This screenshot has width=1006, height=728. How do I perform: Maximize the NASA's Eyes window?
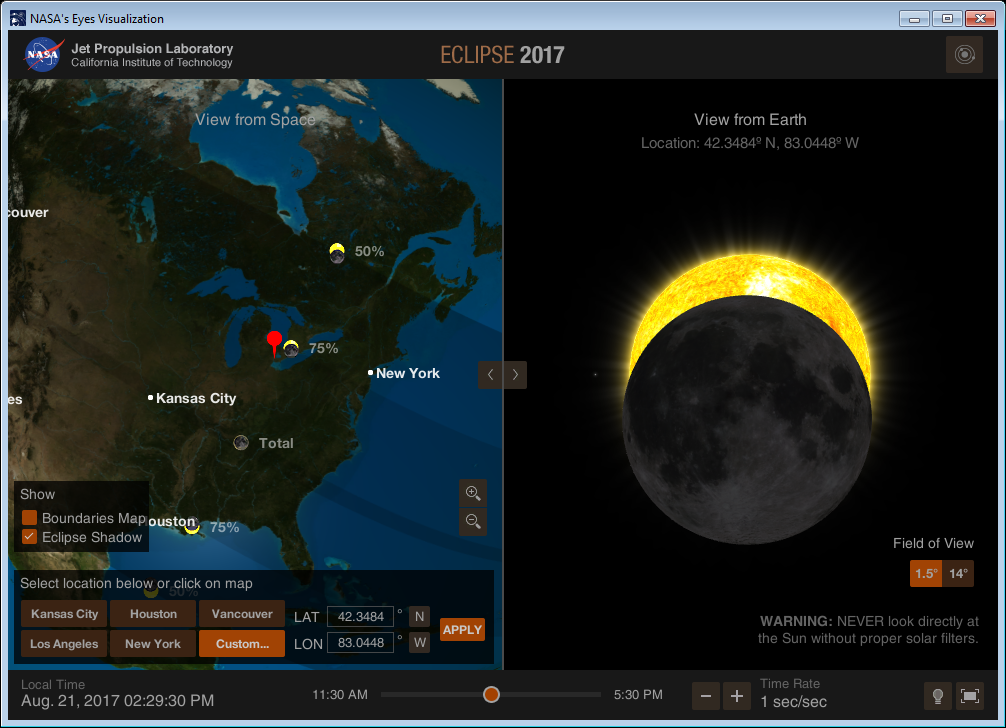[x=947, y=19]
